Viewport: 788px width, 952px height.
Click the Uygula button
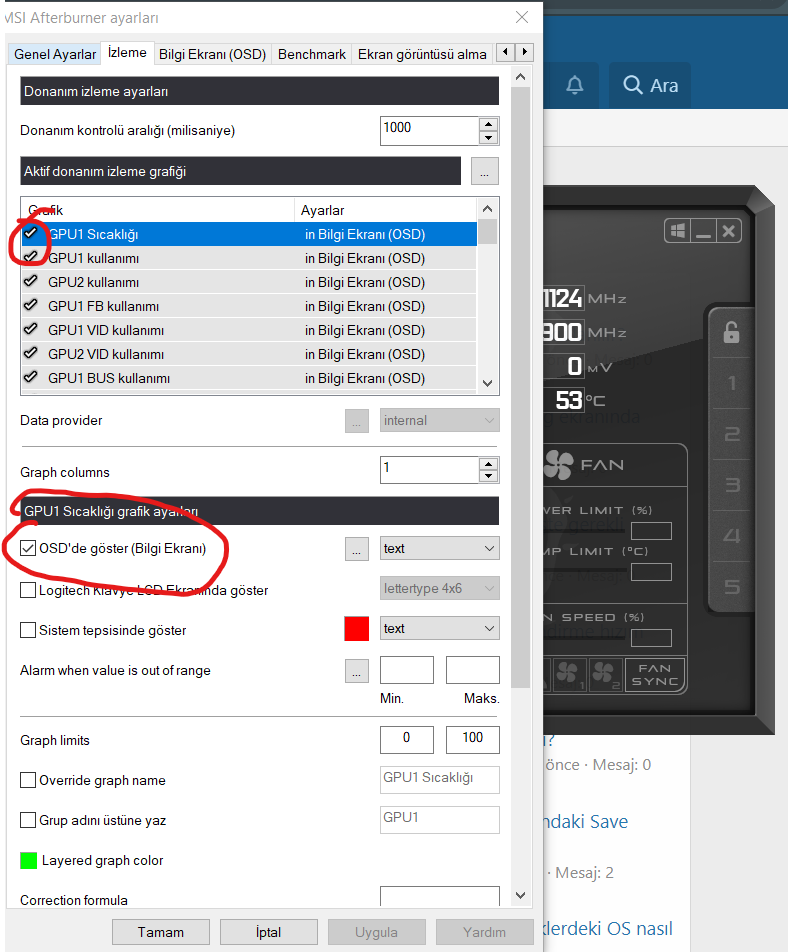click(376, 932)
